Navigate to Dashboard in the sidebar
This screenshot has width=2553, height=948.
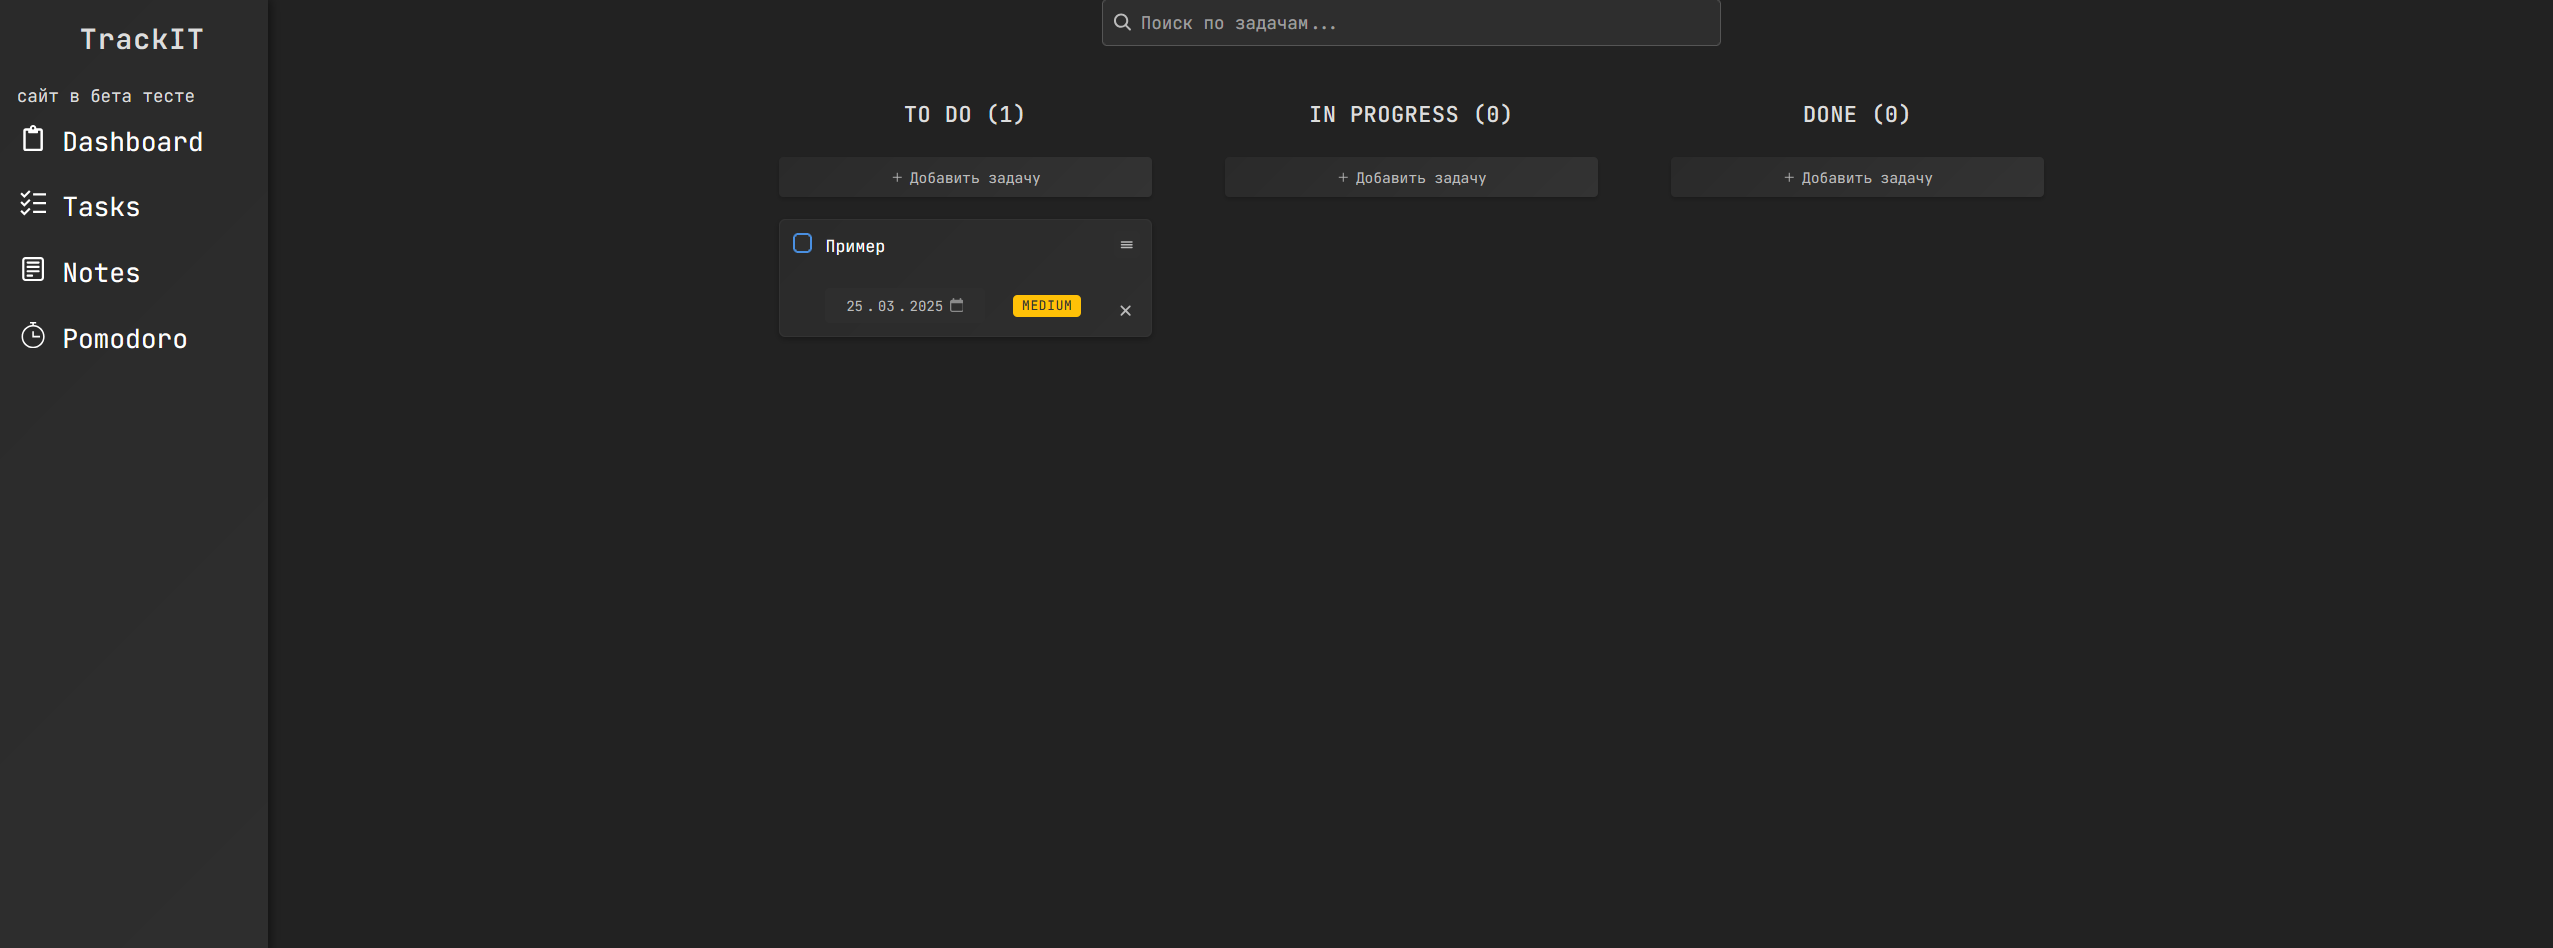click(132, 141)
